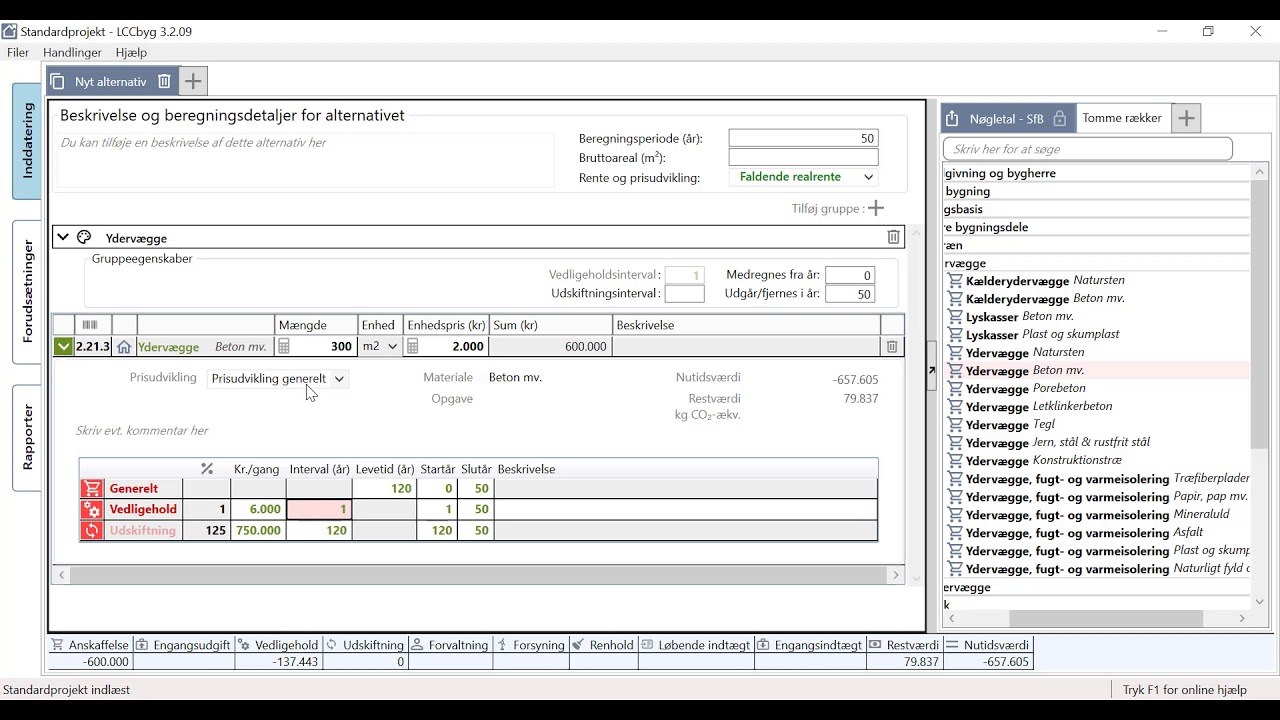This screenshot has width=1280, height=720.
Task: Click cart icon for Ydervægge Porebeton
Action: click(x=955, y=389)
